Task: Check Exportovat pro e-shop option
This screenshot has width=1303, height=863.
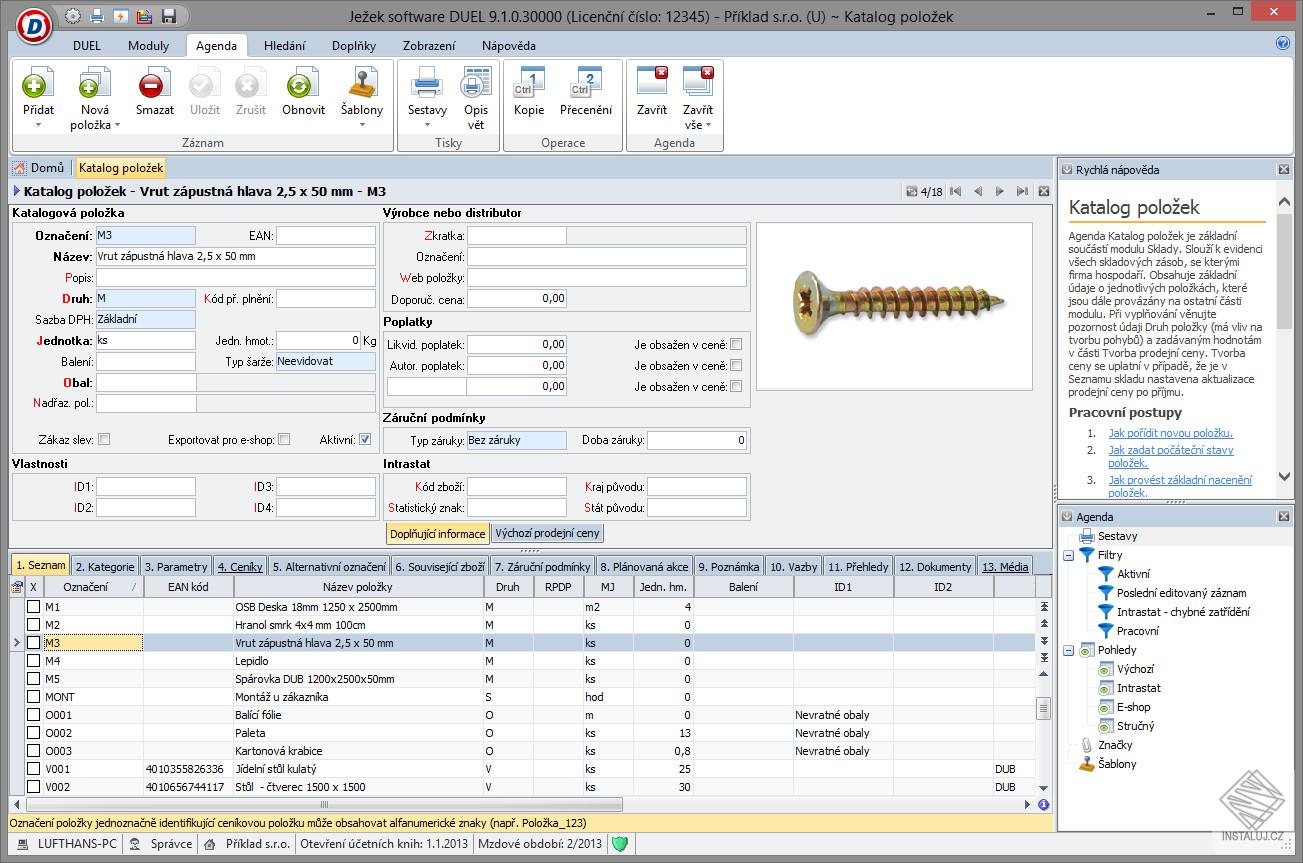Action: coord(284,439)
